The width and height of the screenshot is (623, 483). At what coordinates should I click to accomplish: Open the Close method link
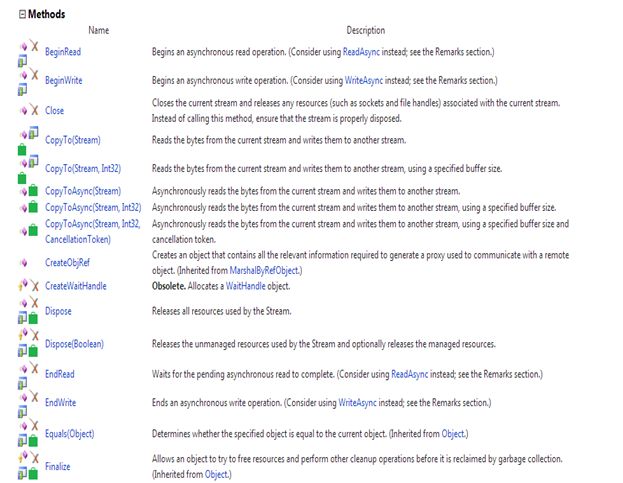[x=54, y=111]
